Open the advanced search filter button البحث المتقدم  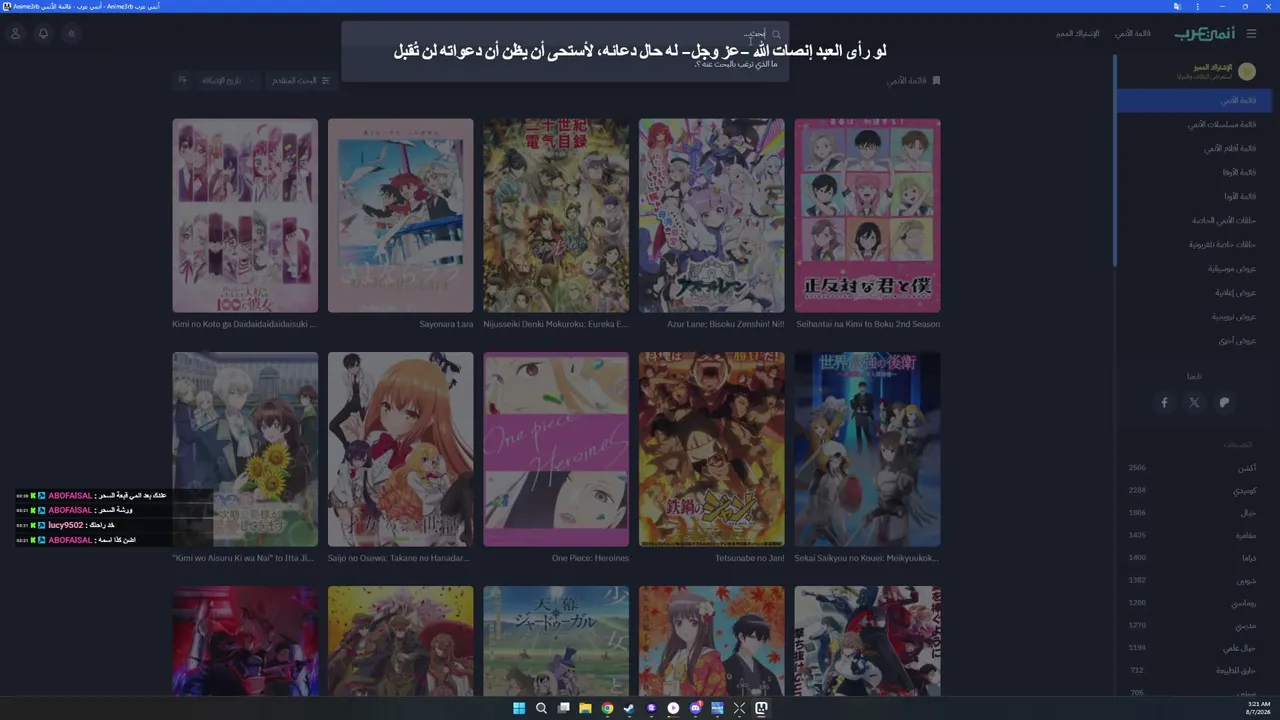[300, 80]
